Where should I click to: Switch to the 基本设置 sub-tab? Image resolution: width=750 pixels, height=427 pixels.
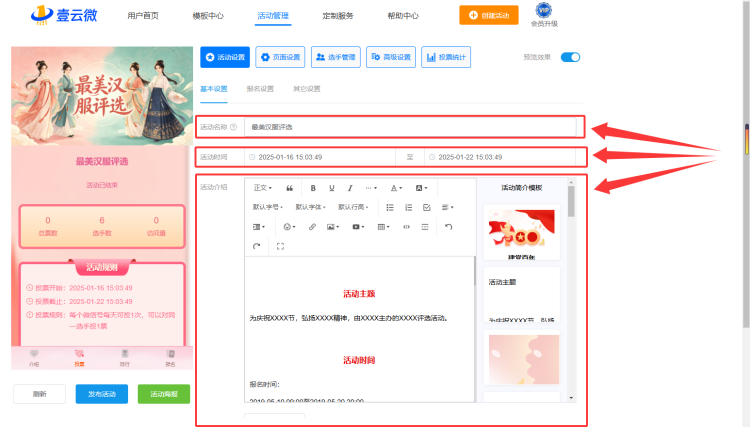point(213,89)
